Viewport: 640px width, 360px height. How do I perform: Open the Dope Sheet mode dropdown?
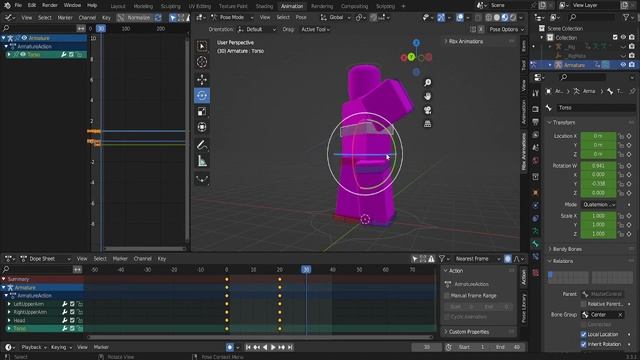(x=45, y=259)
